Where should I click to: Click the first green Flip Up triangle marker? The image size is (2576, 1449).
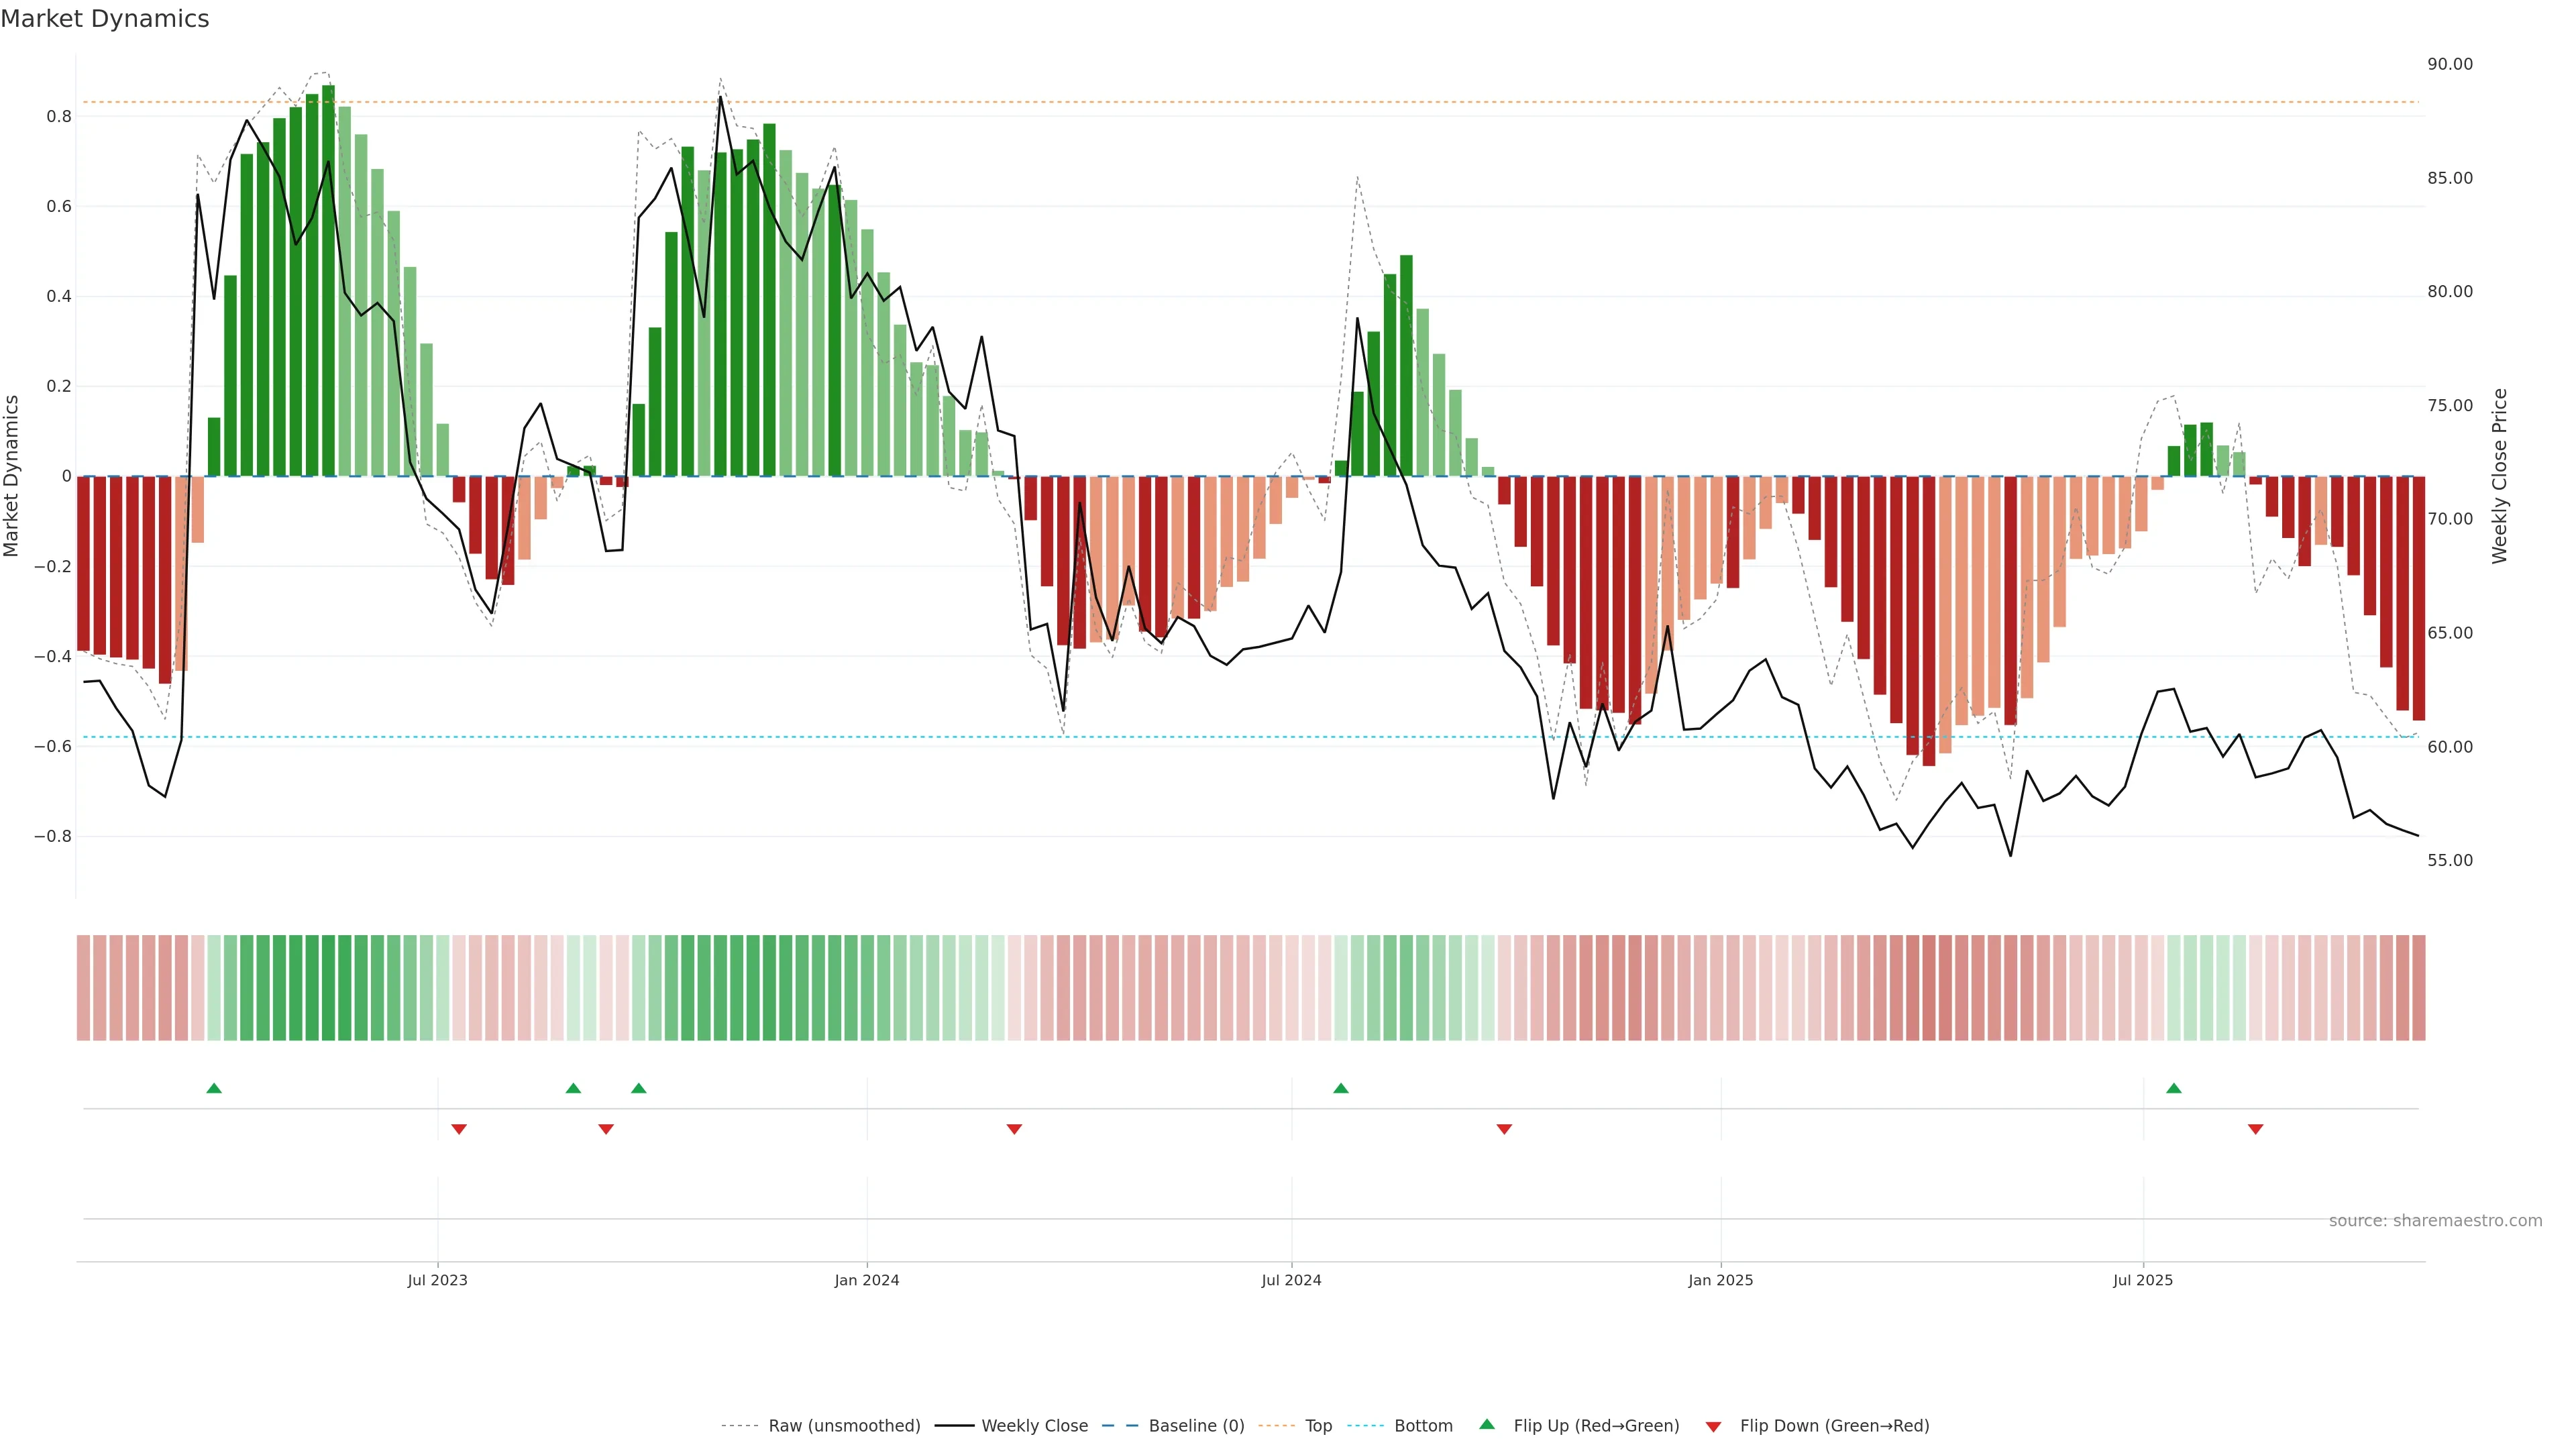[x=214, y=1088]
